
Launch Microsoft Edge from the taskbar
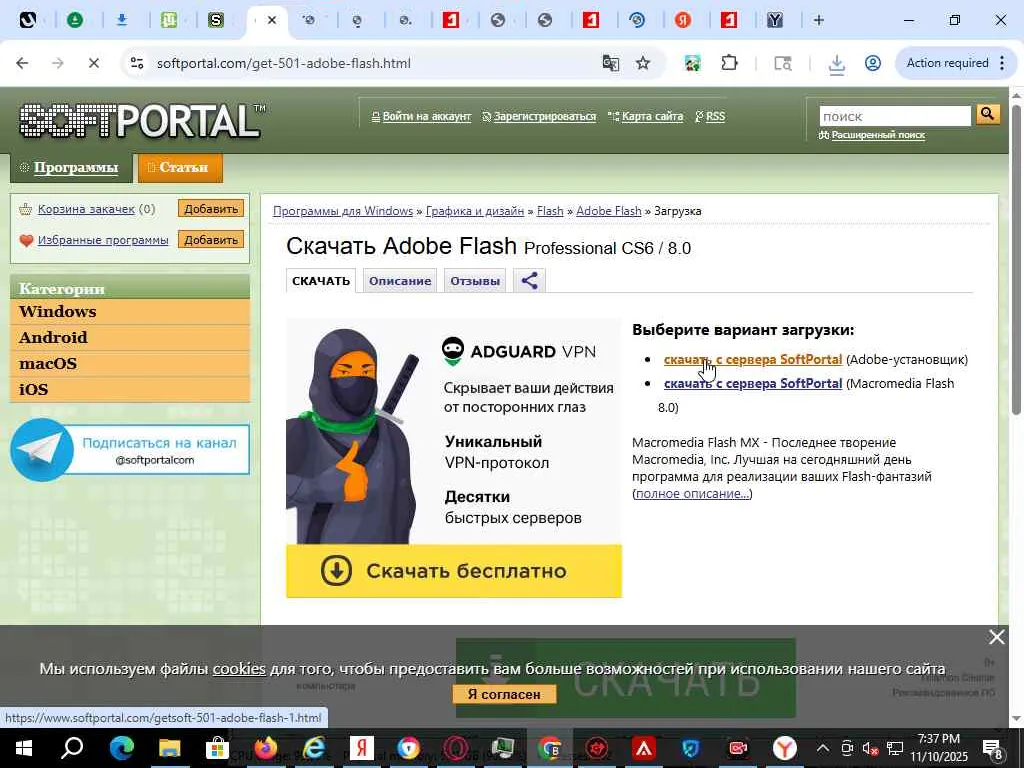tap(121, 748)
